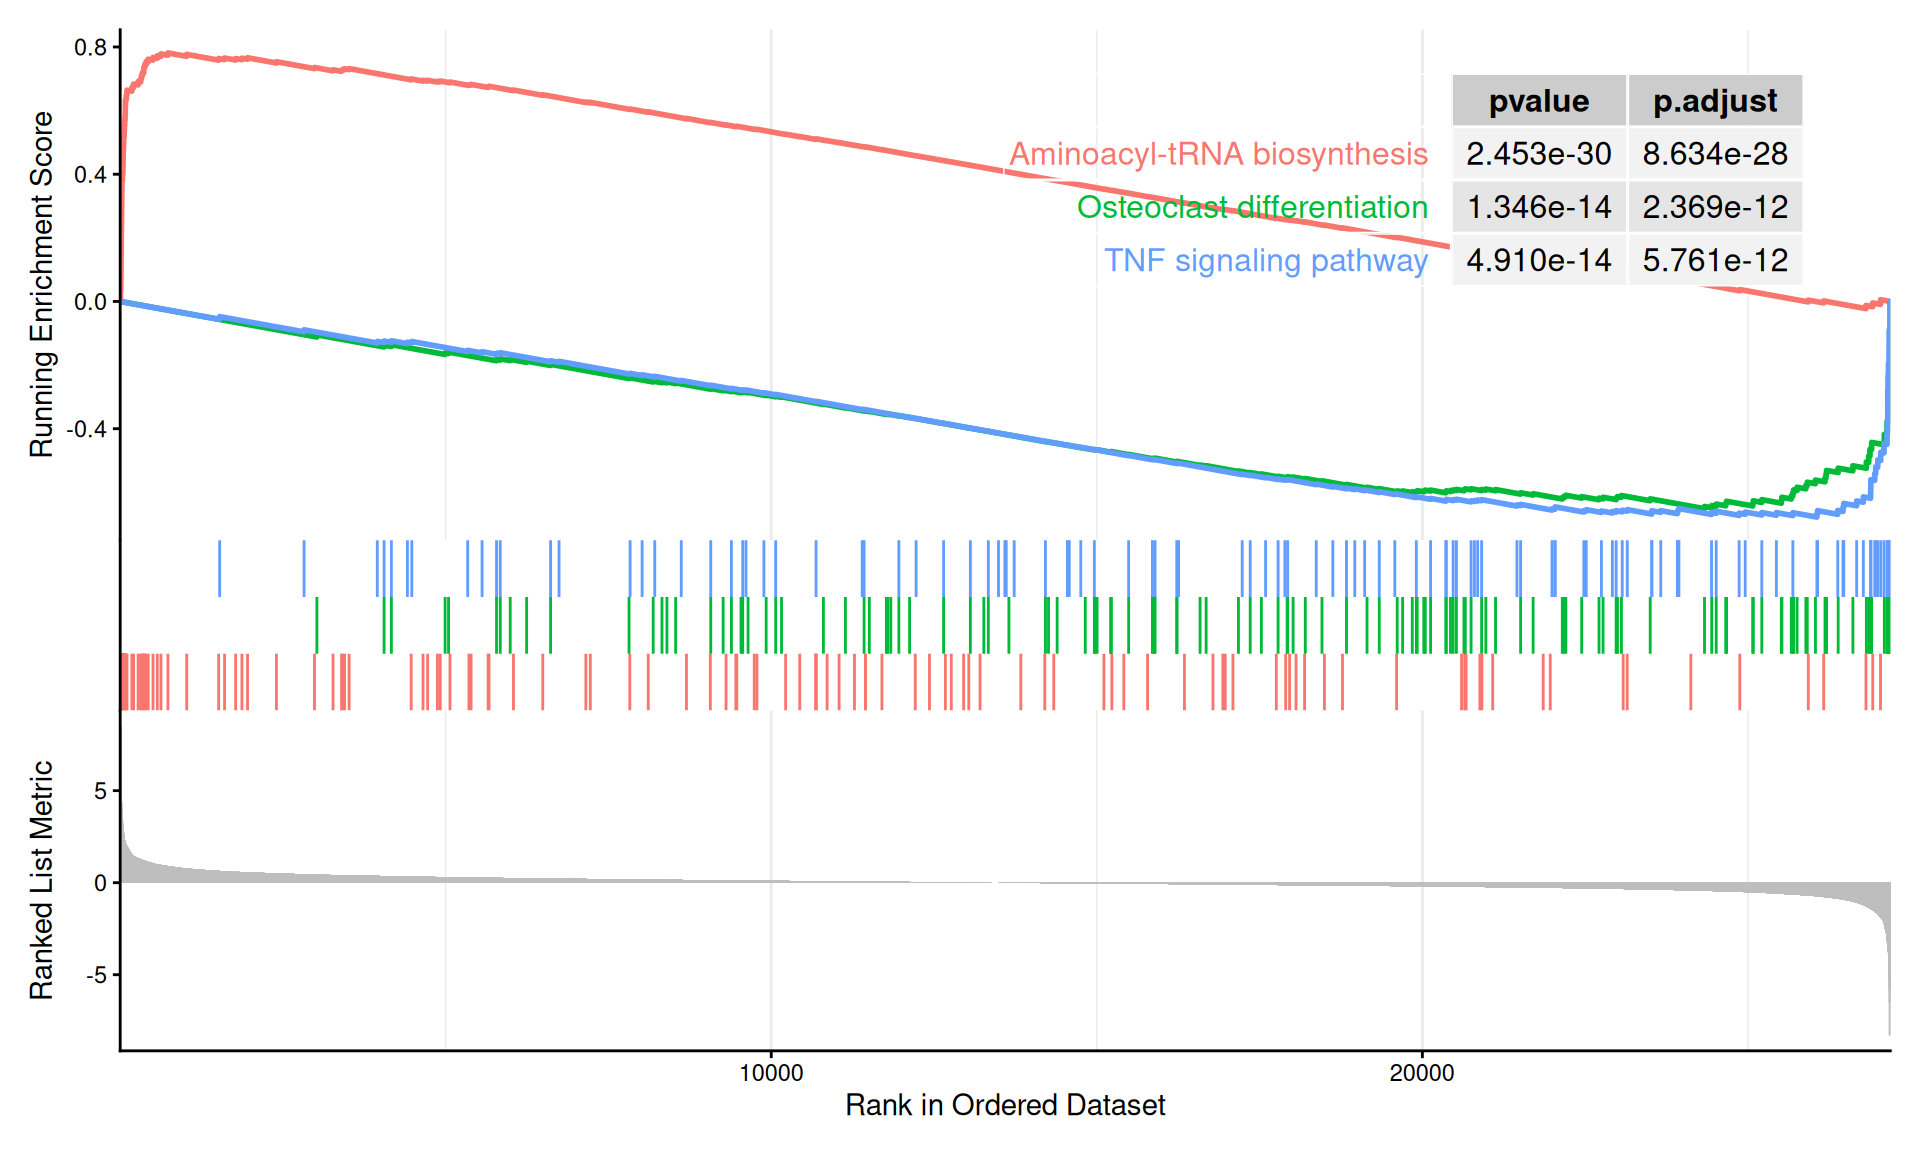Select the 4.910e-14 pvalue cell
The width and height of the screenshot is (1920, 1152).
point(1538,260)
